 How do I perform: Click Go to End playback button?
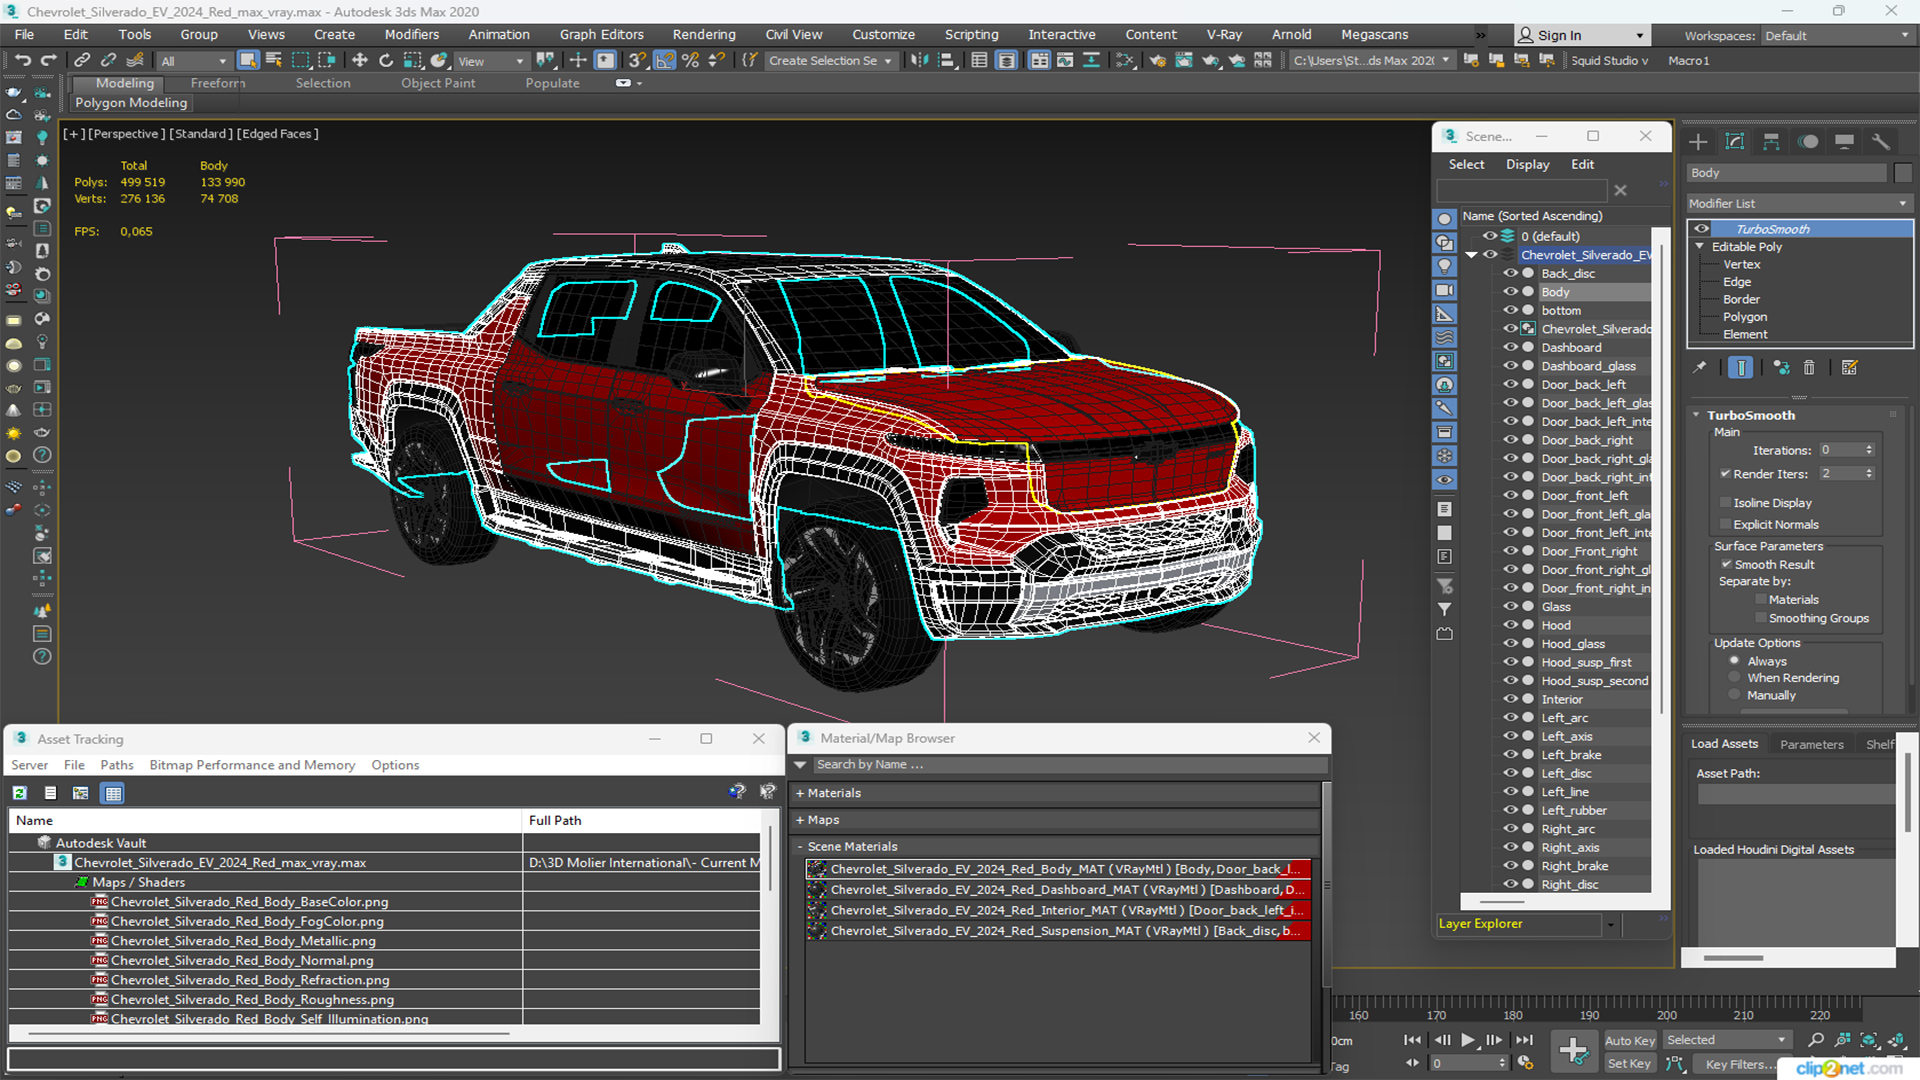point(1524,1040)
